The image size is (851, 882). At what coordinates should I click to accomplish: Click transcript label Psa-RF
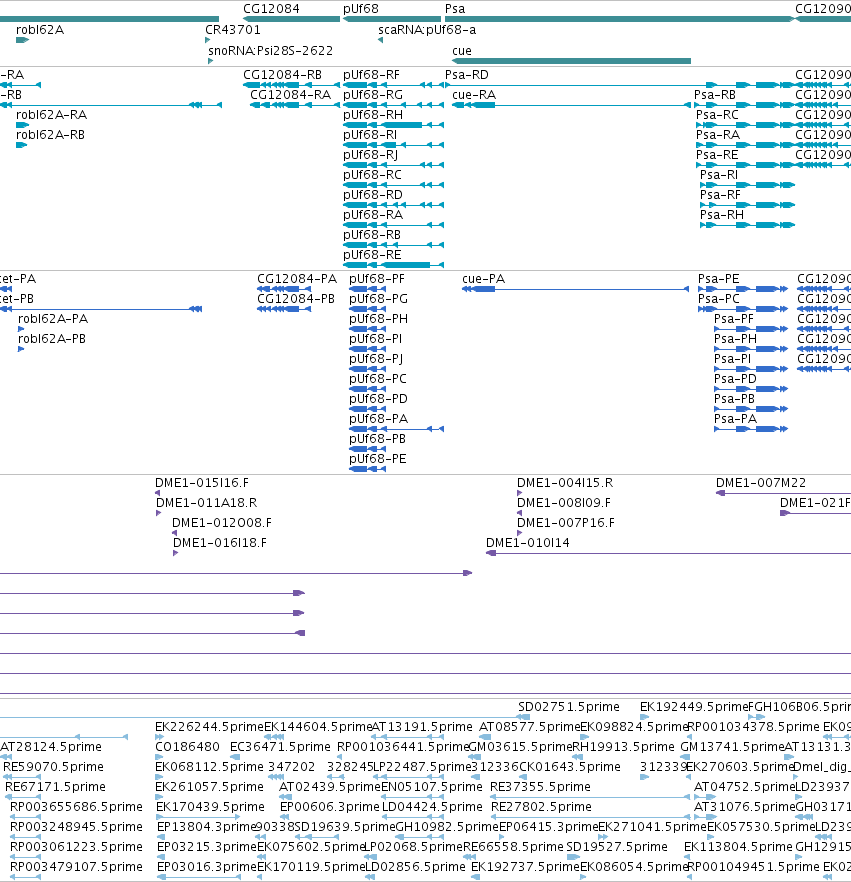click(x=720, y=195)
